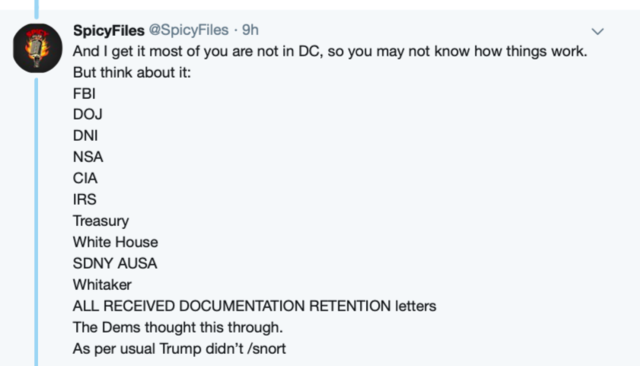Select the White House line
The image size is (640, 366).
coord(116,242)
